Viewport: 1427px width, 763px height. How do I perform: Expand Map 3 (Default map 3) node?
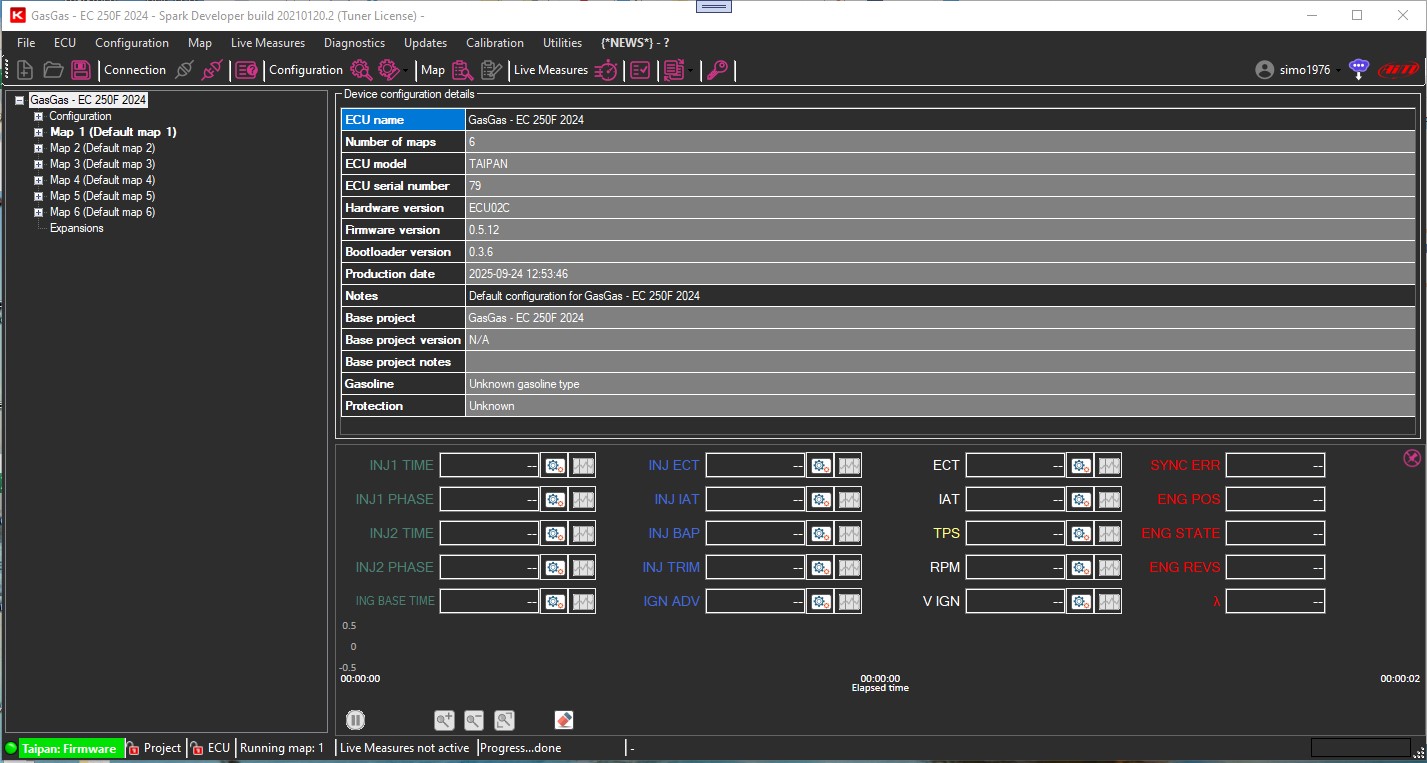pos(39,164)
